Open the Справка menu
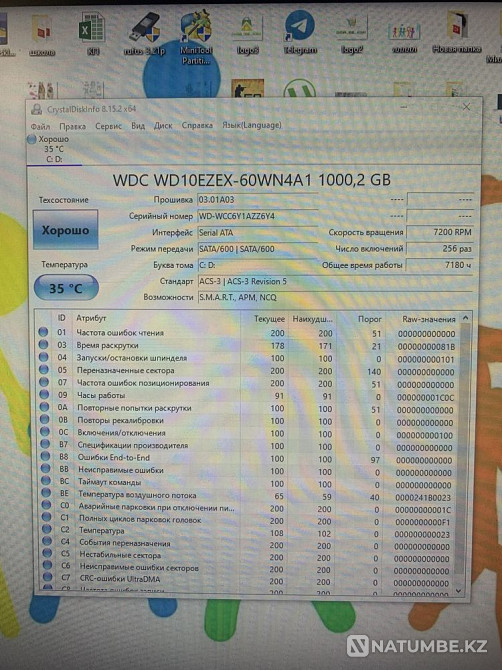 click(197, 125)
